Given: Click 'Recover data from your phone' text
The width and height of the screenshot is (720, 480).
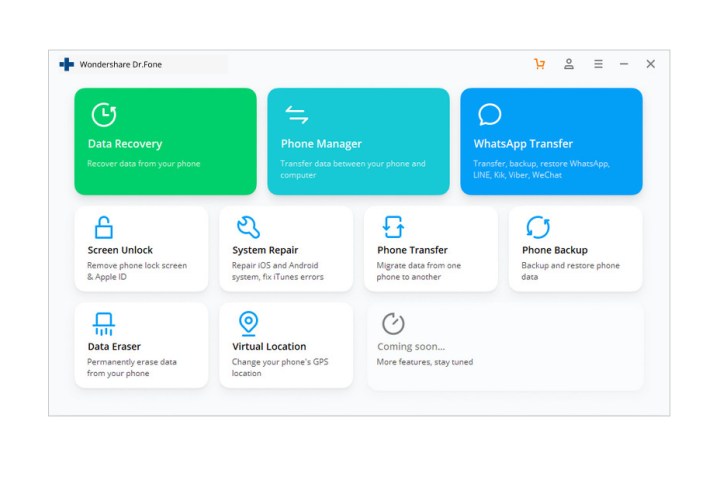Looking at the screenshot, I should (x=144, y=164).
